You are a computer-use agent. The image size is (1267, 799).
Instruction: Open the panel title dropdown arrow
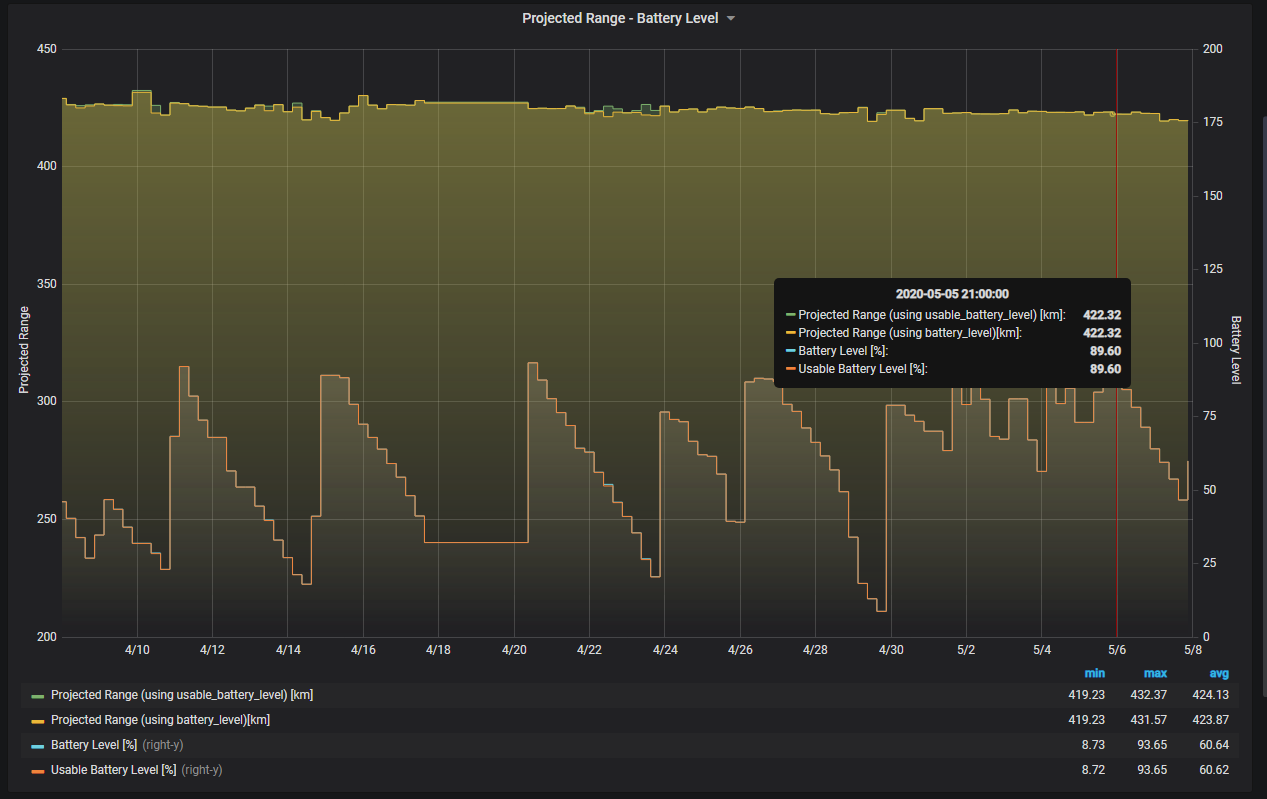pyautogui.click(x=731, y=19)
